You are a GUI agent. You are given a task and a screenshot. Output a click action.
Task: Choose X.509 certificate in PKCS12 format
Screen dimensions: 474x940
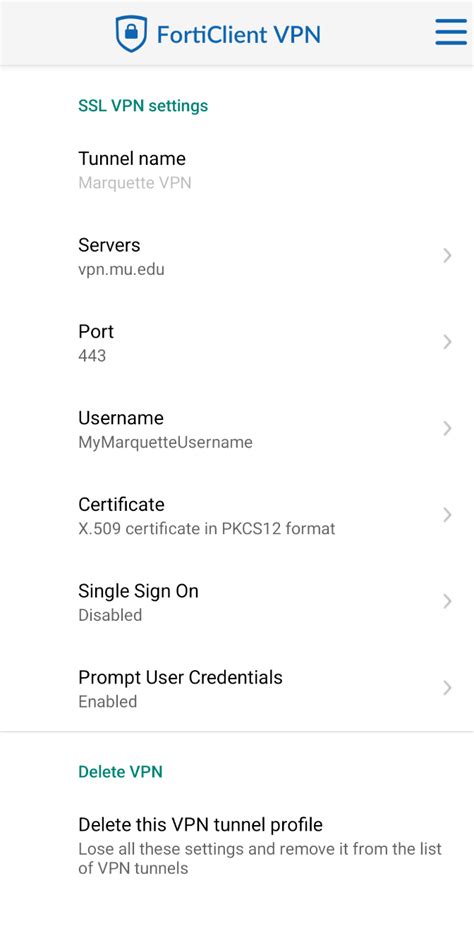point(207,529)
